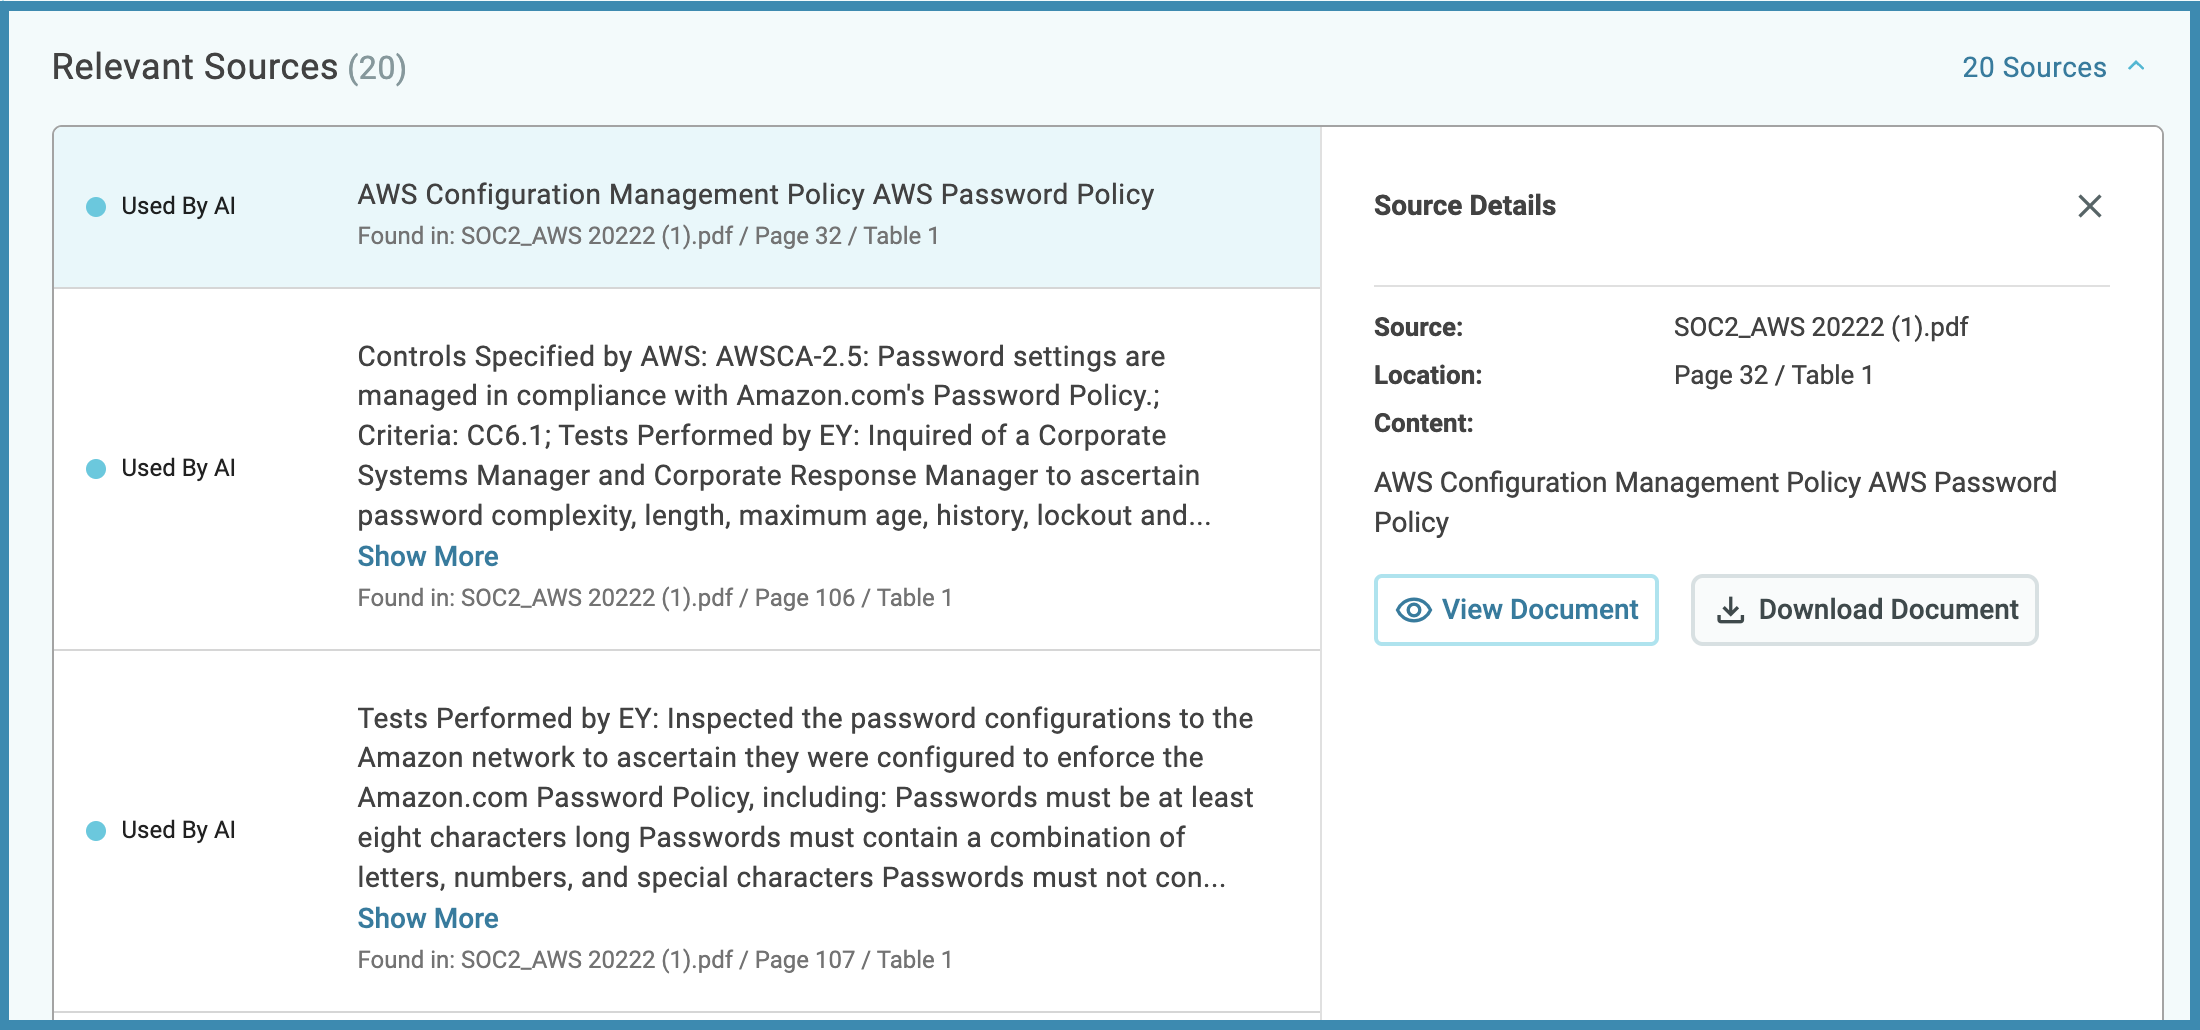Click the Relevant Sources (20) heading
The image size is (2200, 1030).
click(229, 67)
